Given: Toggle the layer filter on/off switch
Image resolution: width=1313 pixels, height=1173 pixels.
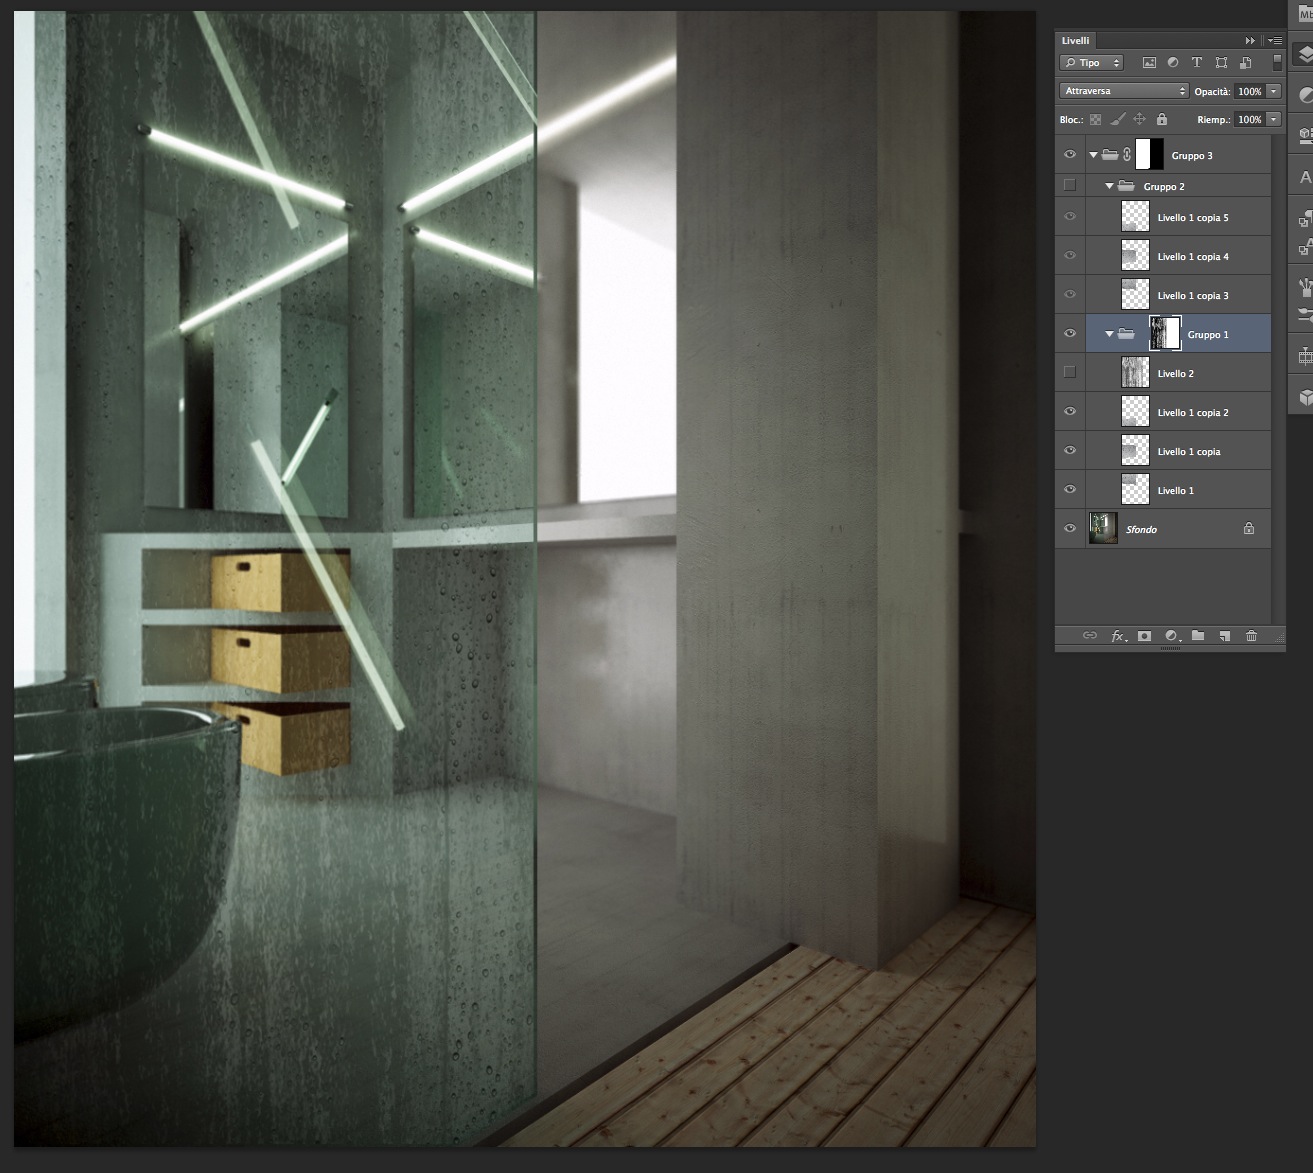Looking at the screenshot, I should tap(1277, 62).
